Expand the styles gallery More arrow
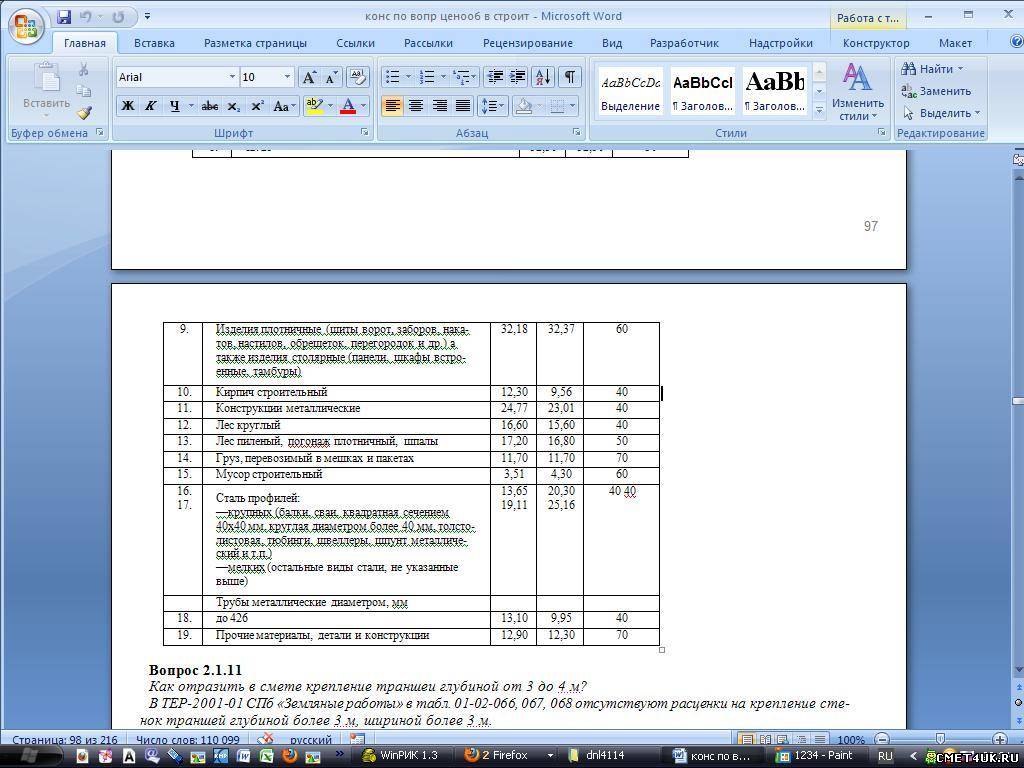The width and height of the screenshot is (1024, 768). [819, 112]
